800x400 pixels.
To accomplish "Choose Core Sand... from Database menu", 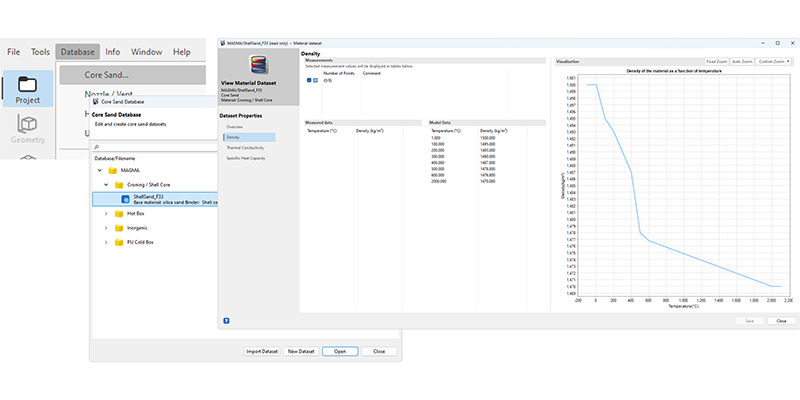I will pyautogui.click(x=133, y=75).
